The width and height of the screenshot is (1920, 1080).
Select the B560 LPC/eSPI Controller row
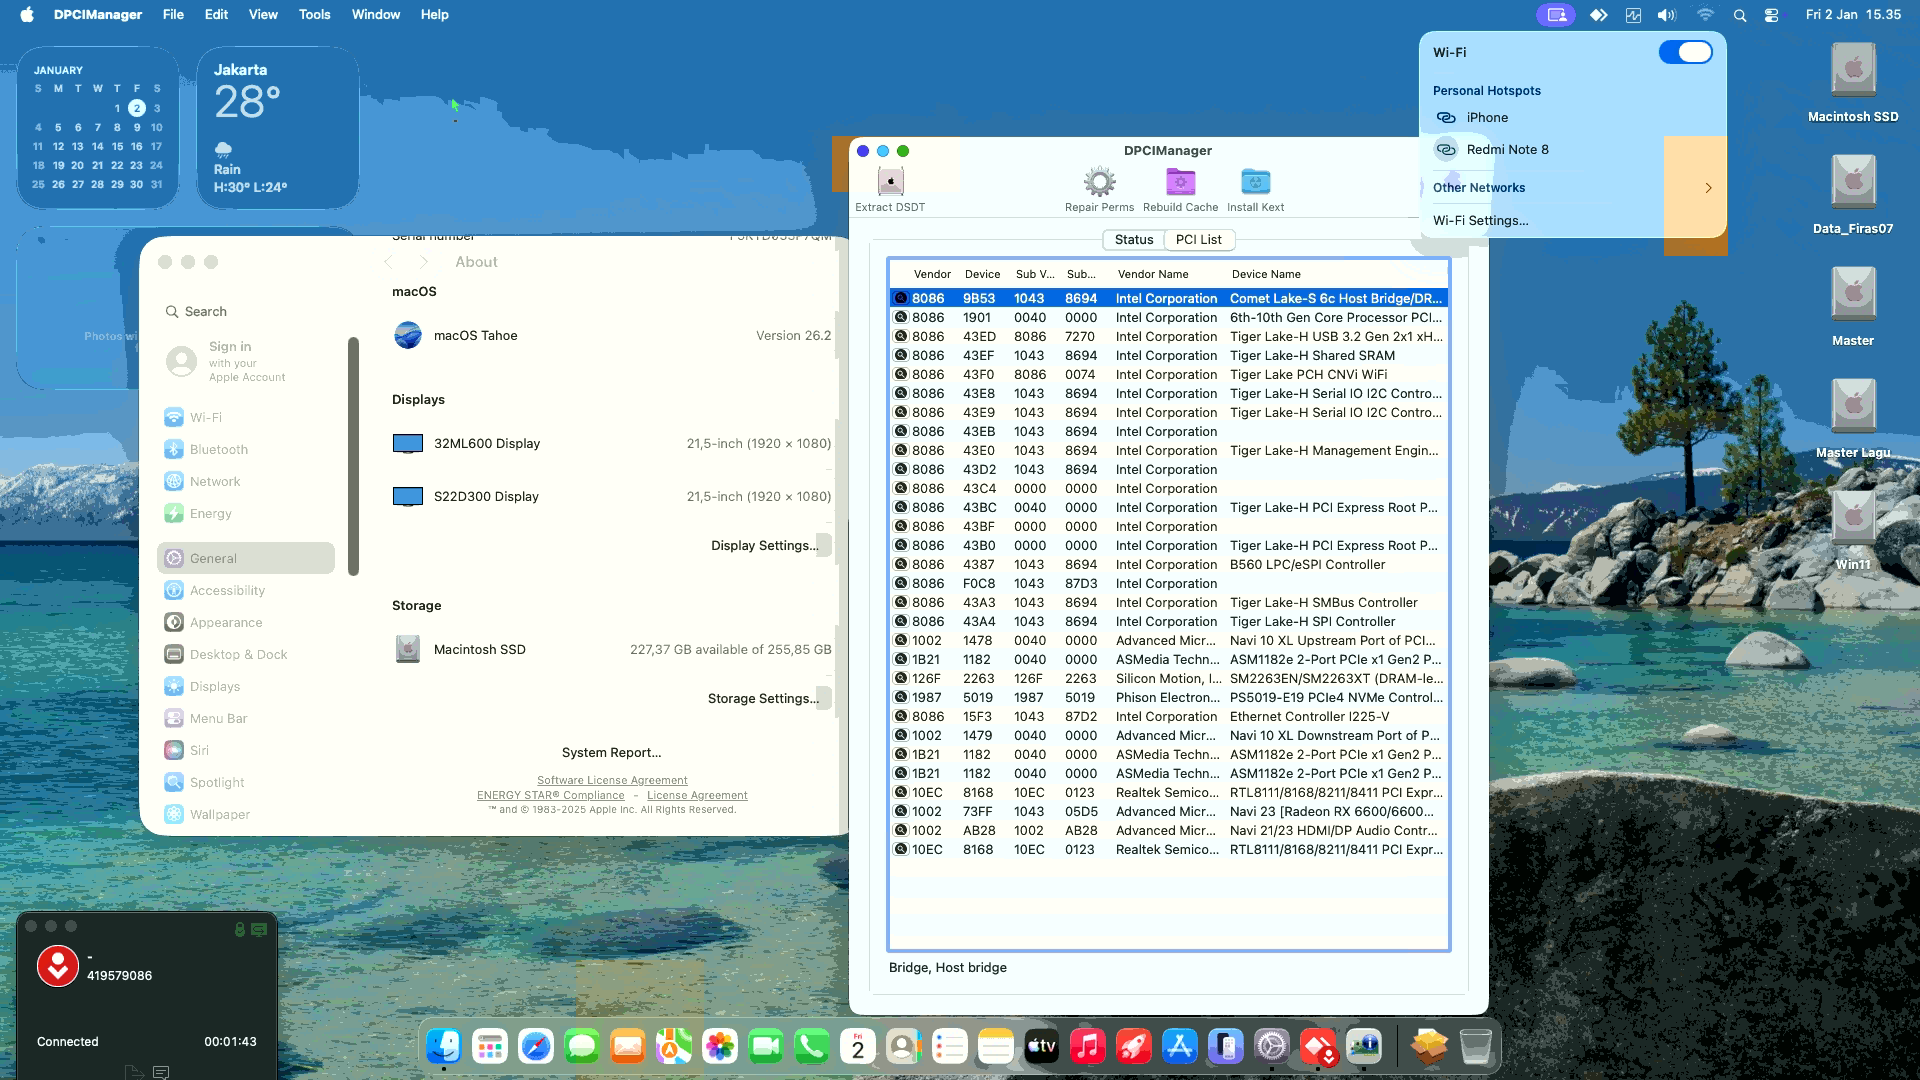(1168, 565)
